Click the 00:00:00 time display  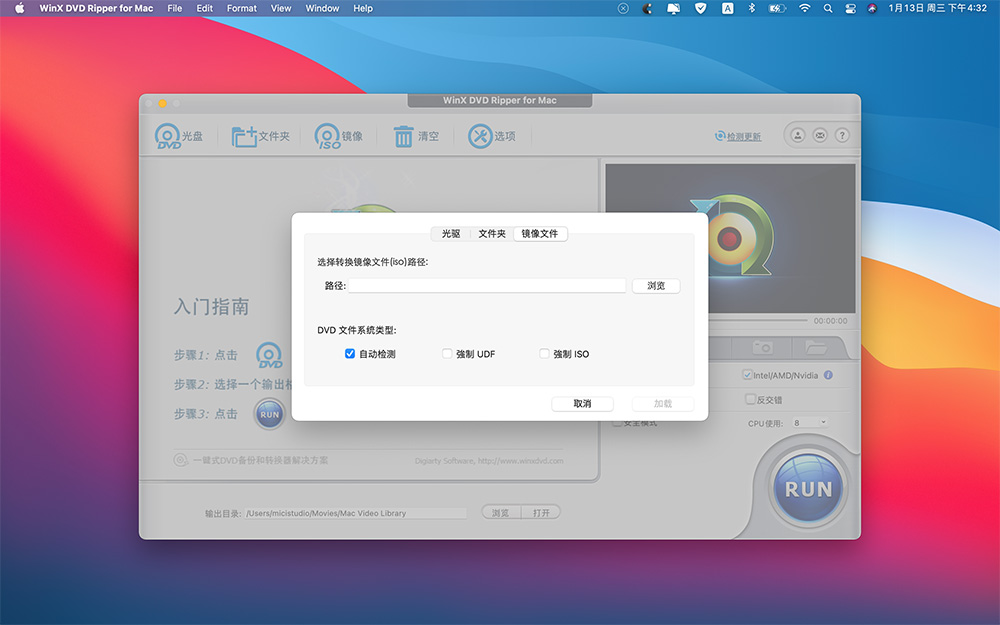(x=830, y=321)
